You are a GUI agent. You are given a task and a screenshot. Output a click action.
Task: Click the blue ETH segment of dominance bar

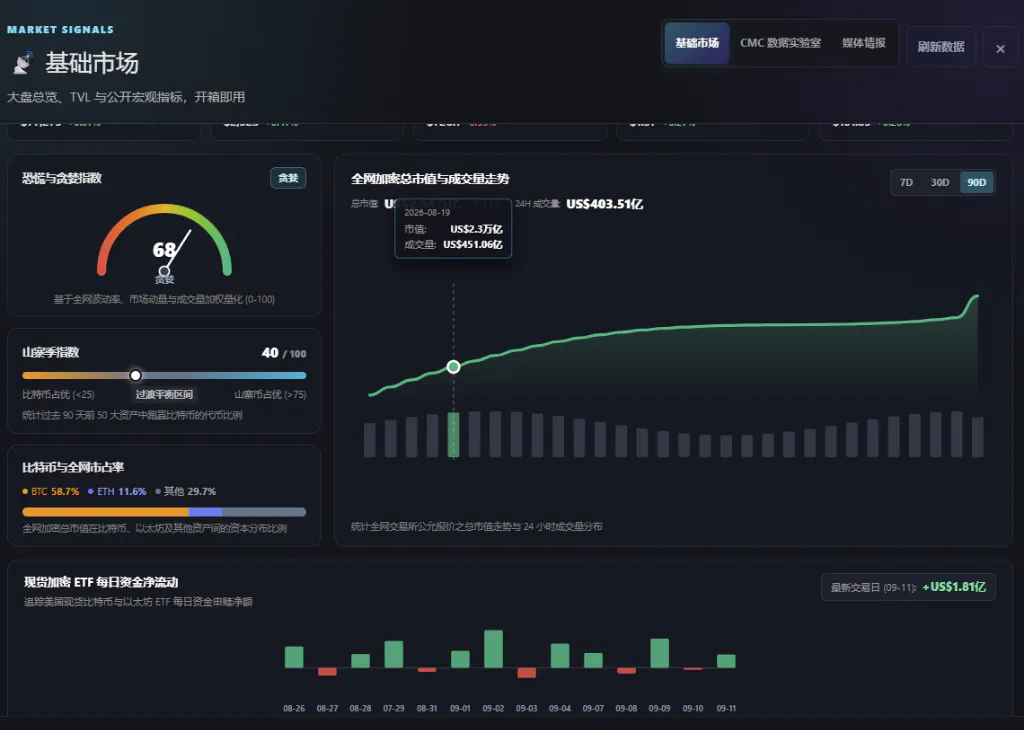(205, 512)
